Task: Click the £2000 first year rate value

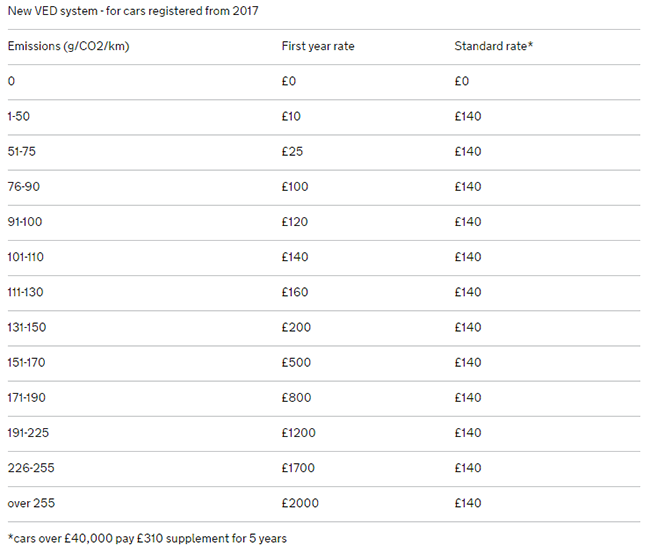Action: [x=300, y=503]
